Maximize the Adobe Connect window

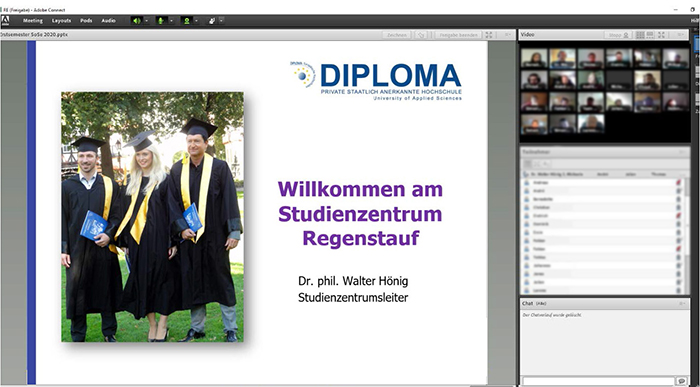693,9
